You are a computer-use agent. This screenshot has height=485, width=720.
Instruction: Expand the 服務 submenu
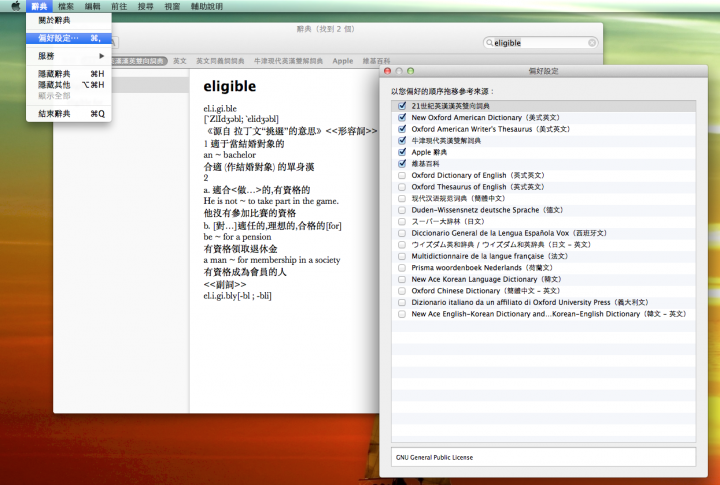pyautogui.click(x=69, y=56)
